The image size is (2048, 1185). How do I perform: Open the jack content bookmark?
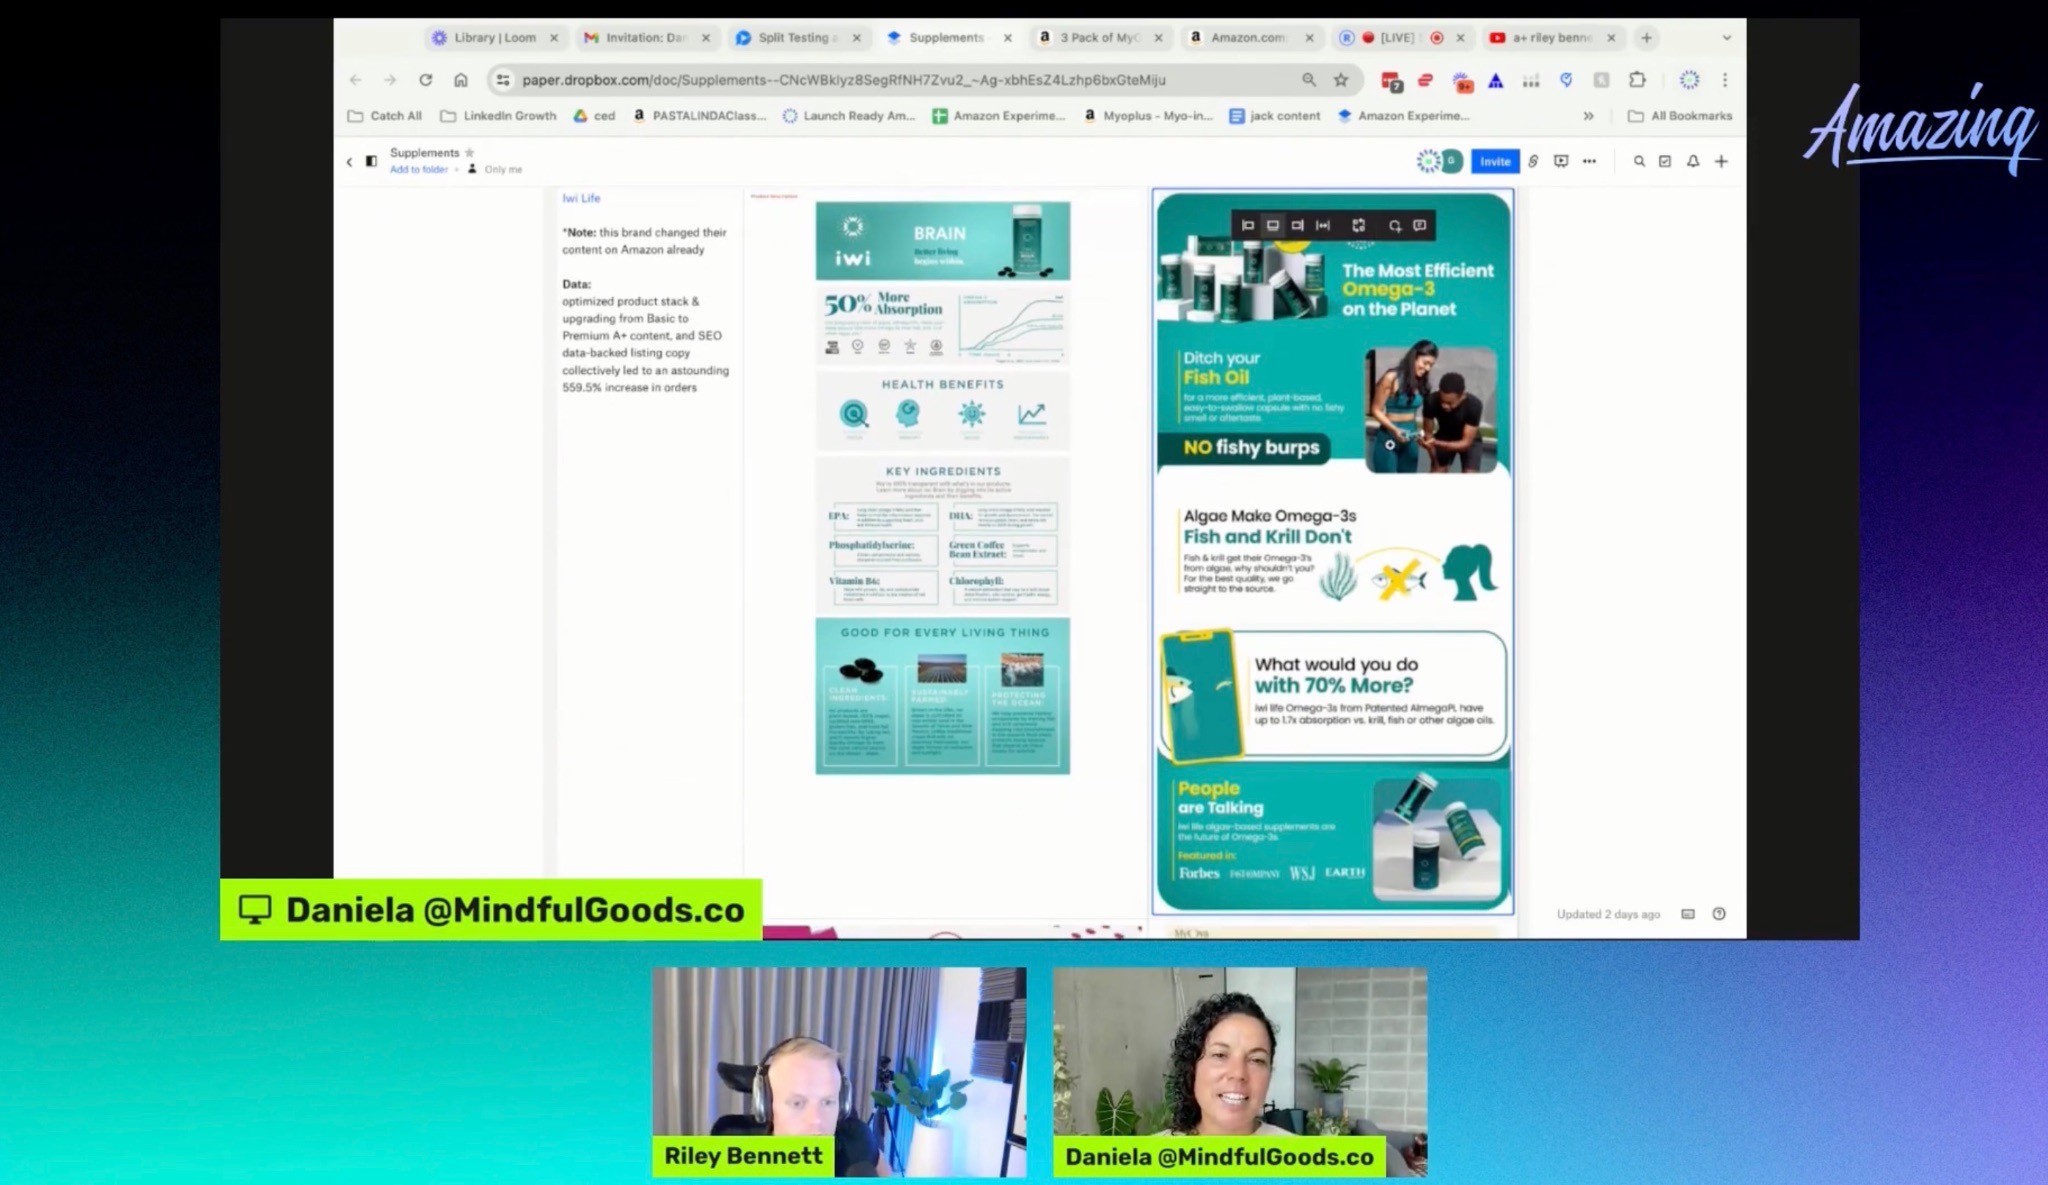pos(1275,116)
